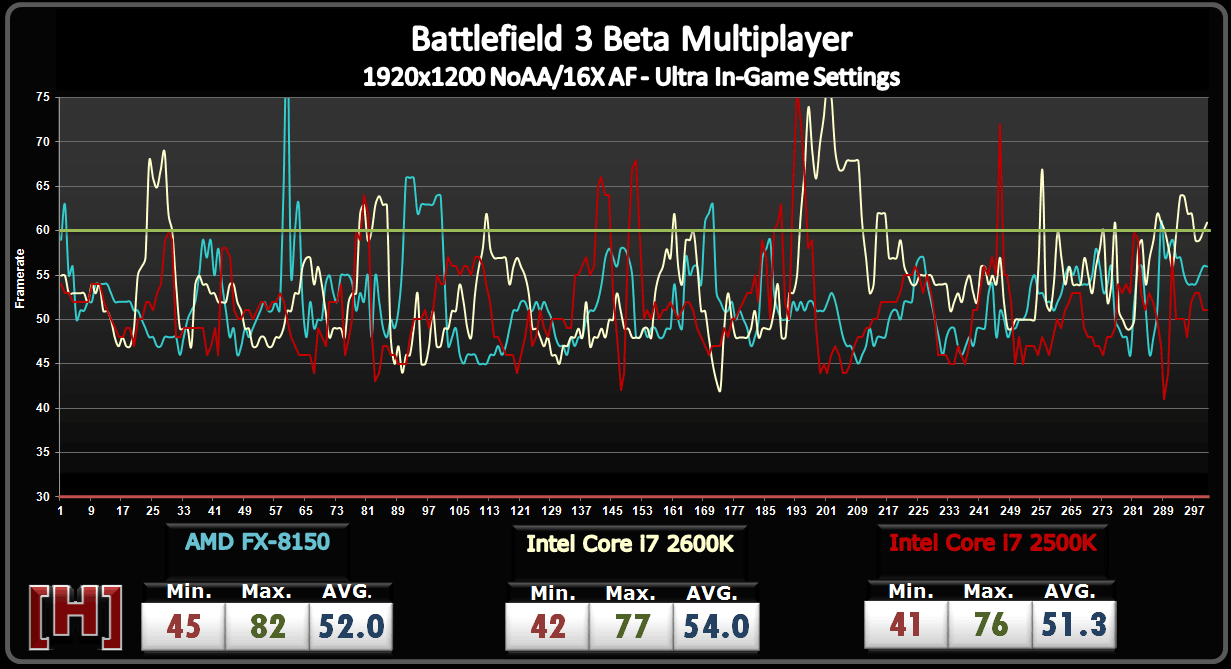Click the y-axis tick label 60
The width and height of the screenshot is (1231, 669).
coord(42,230)
